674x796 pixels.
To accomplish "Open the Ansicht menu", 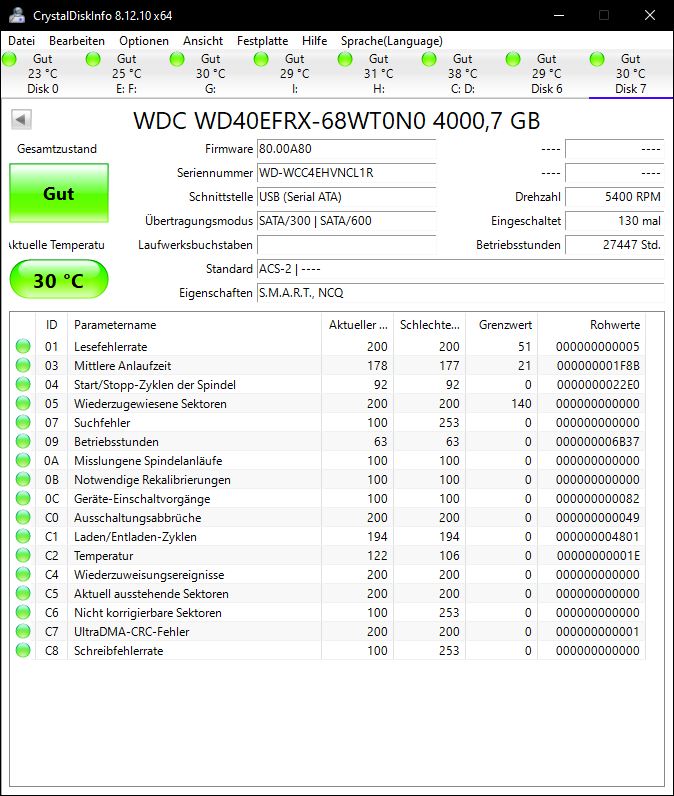I will pyautogui.click(x=203, y=41).
